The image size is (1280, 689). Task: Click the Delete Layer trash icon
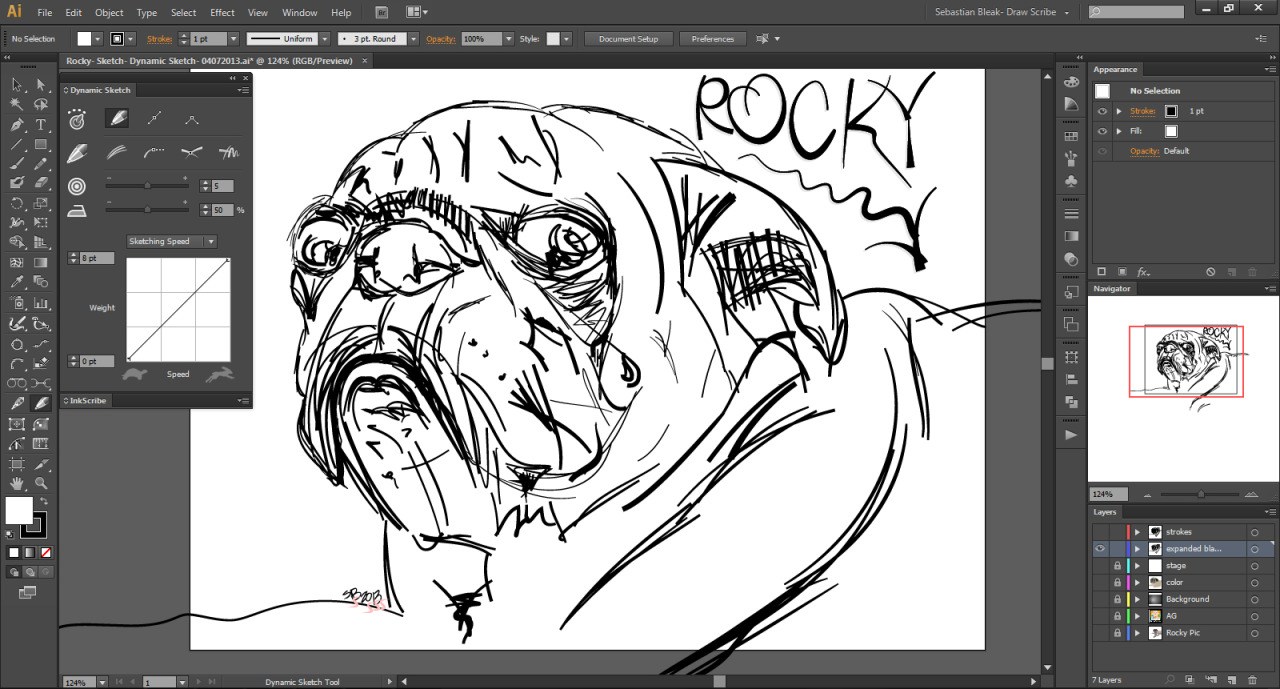pyautogui.click(x=1253, y=680)
